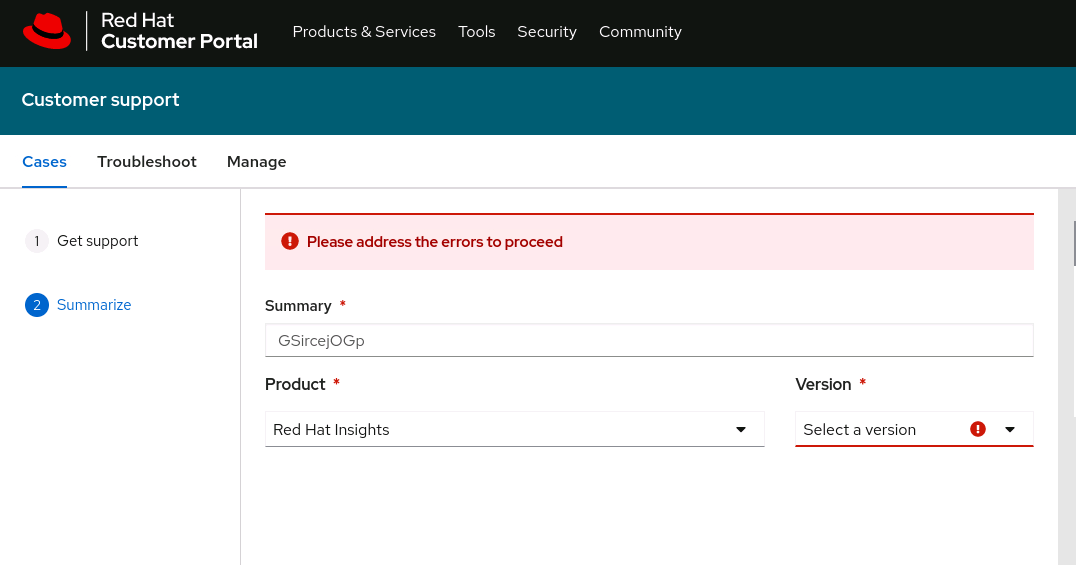The image size is (1076, 565).
Task: Open the Red Hat Insights product selector
Action: [500, 430]
